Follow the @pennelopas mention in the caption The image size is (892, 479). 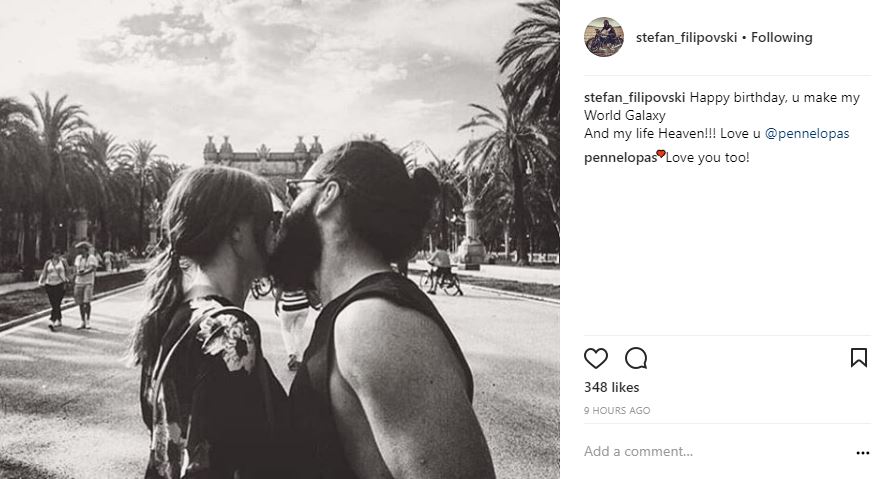[x=807, y=134]
